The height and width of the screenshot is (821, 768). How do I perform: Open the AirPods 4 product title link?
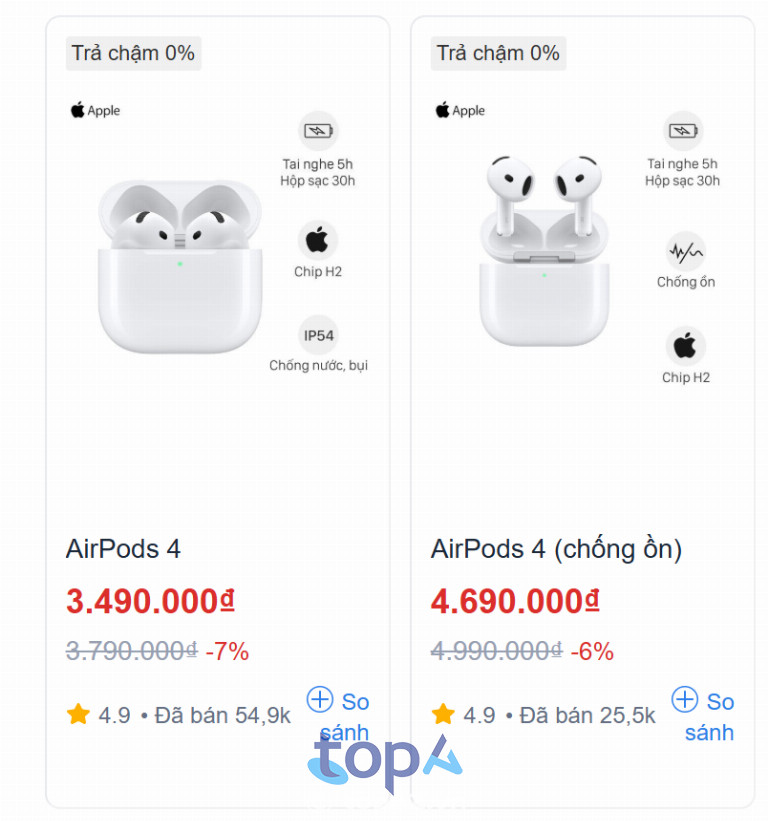pyautogui.click(x=123, y=549)
